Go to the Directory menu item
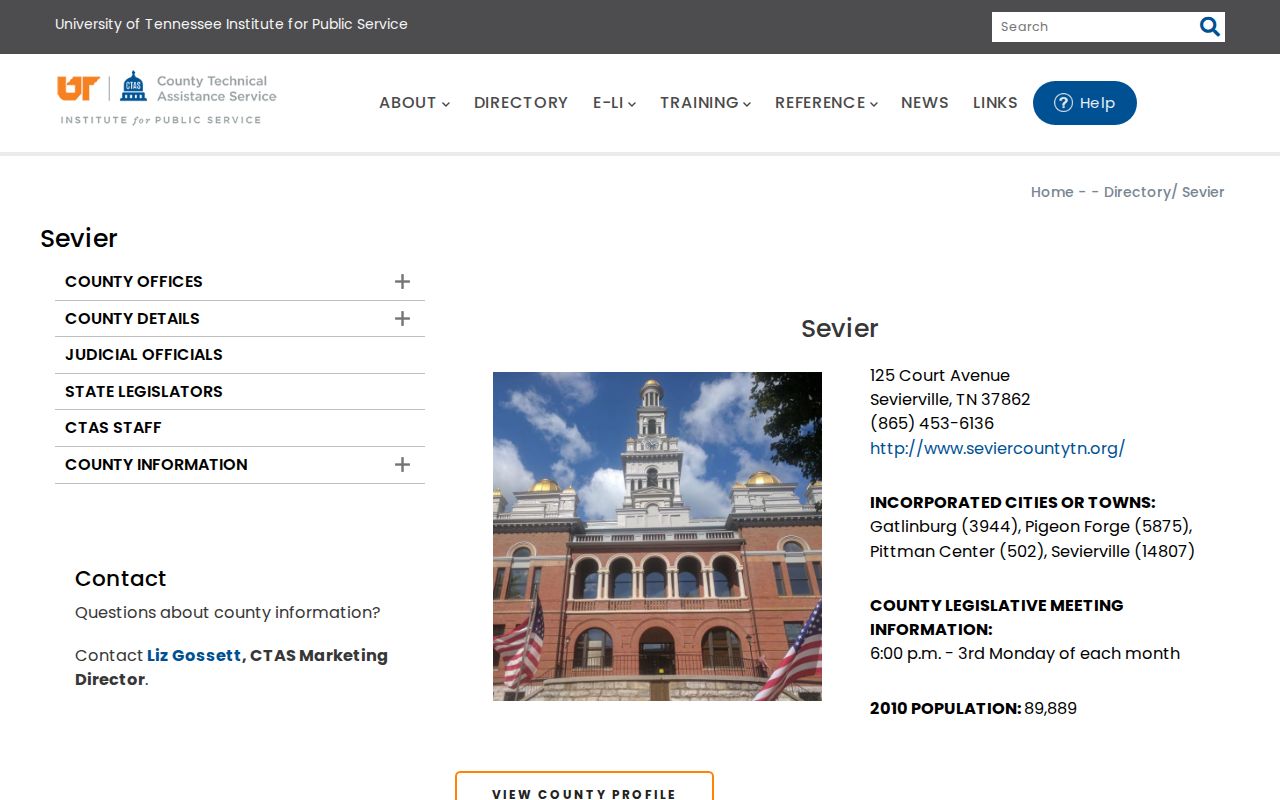The height and width of the screenshot is (800, 1280). 521,103
